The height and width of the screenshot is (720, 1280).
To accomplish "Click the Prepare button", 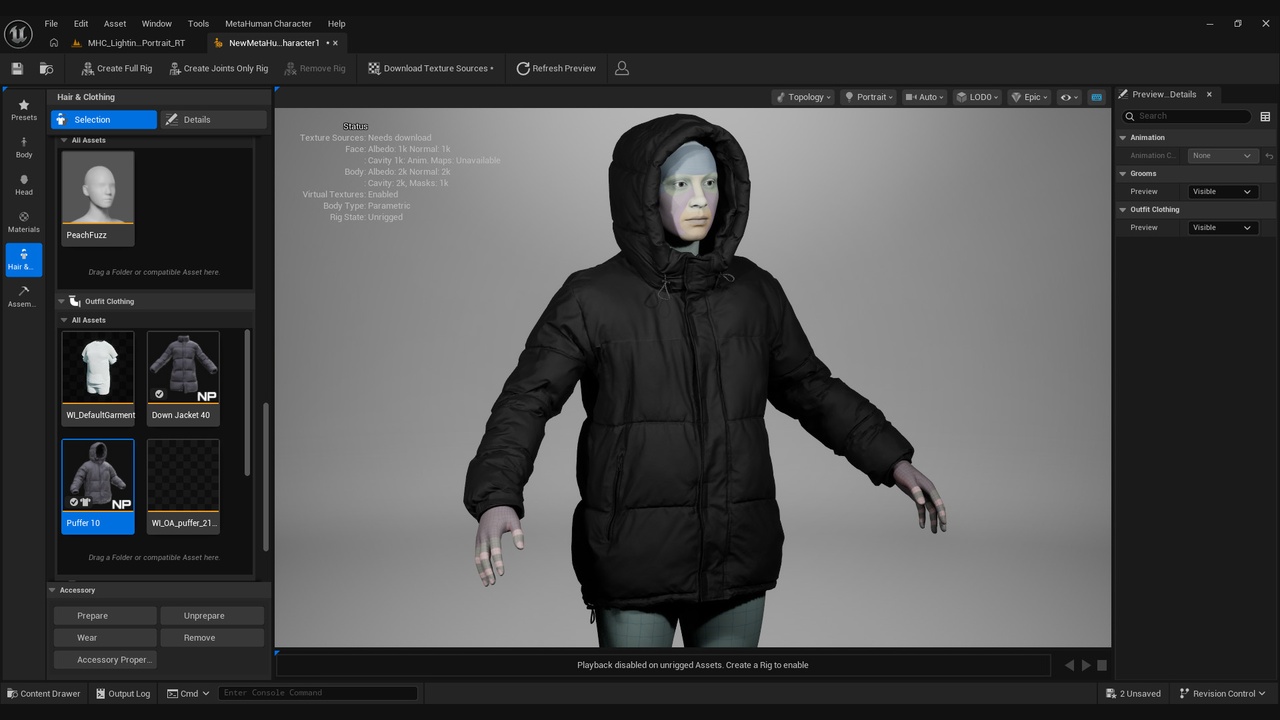I will tap(105, 615).
